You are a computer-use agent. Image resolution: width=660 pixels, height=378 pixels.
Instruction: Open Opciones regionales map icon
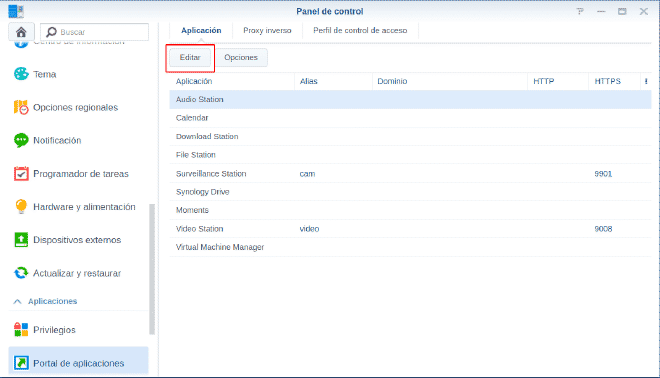21,107
